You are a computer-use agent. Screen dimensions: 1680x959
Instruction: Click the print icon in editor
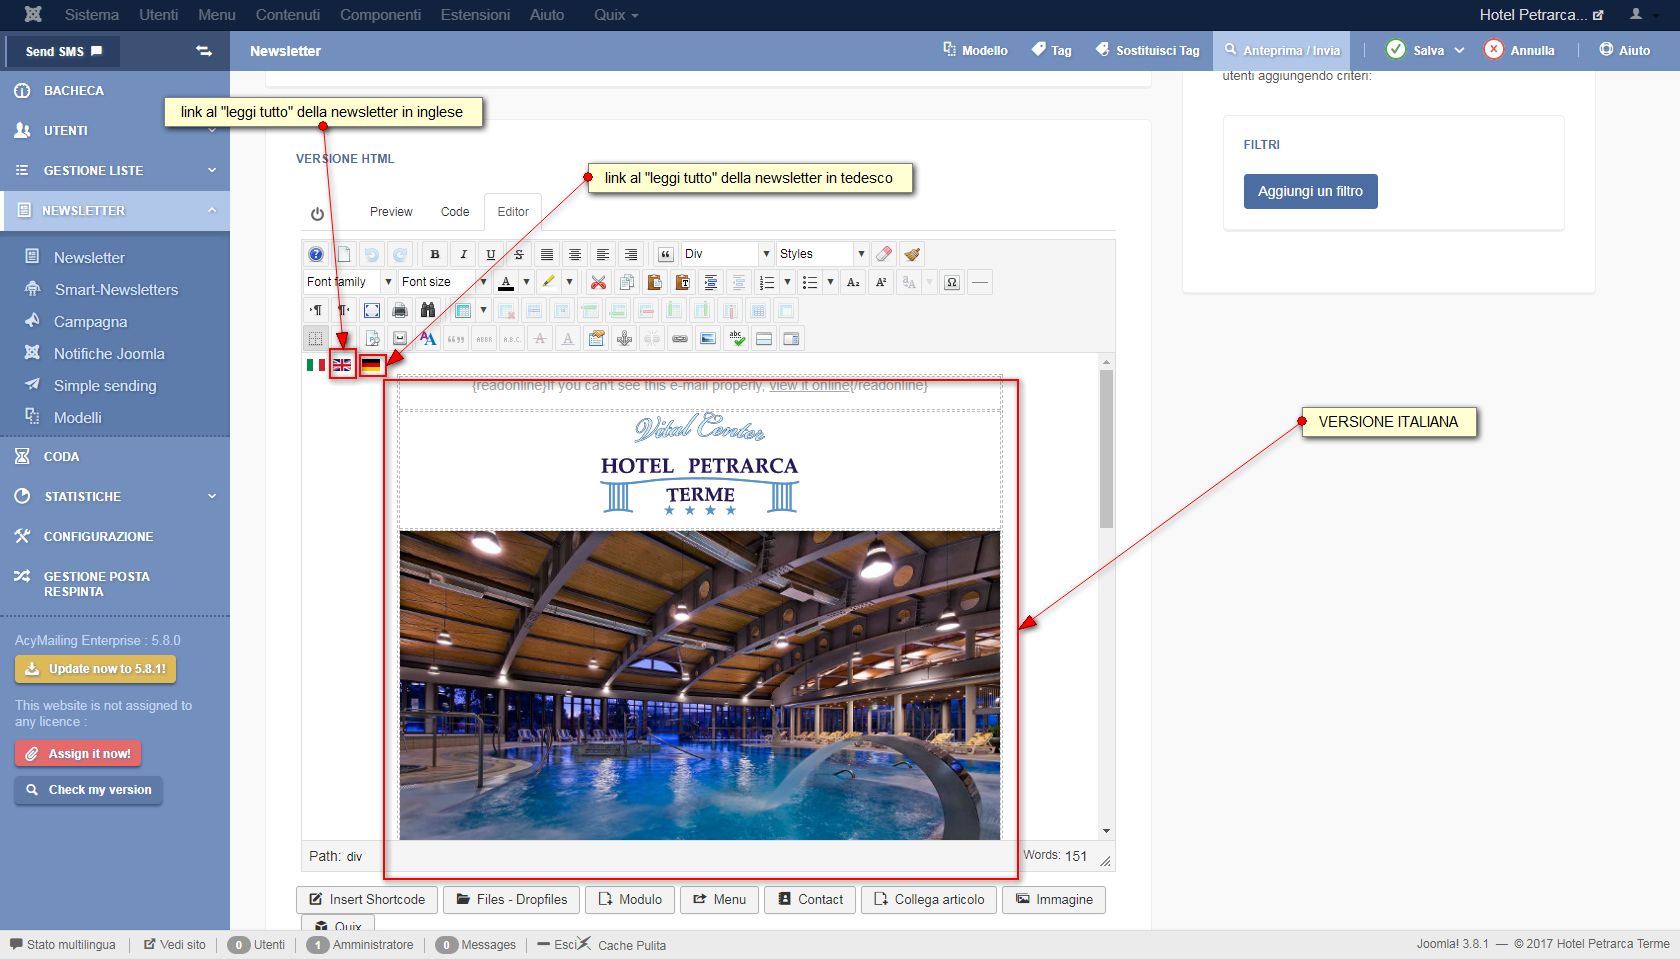400,310
